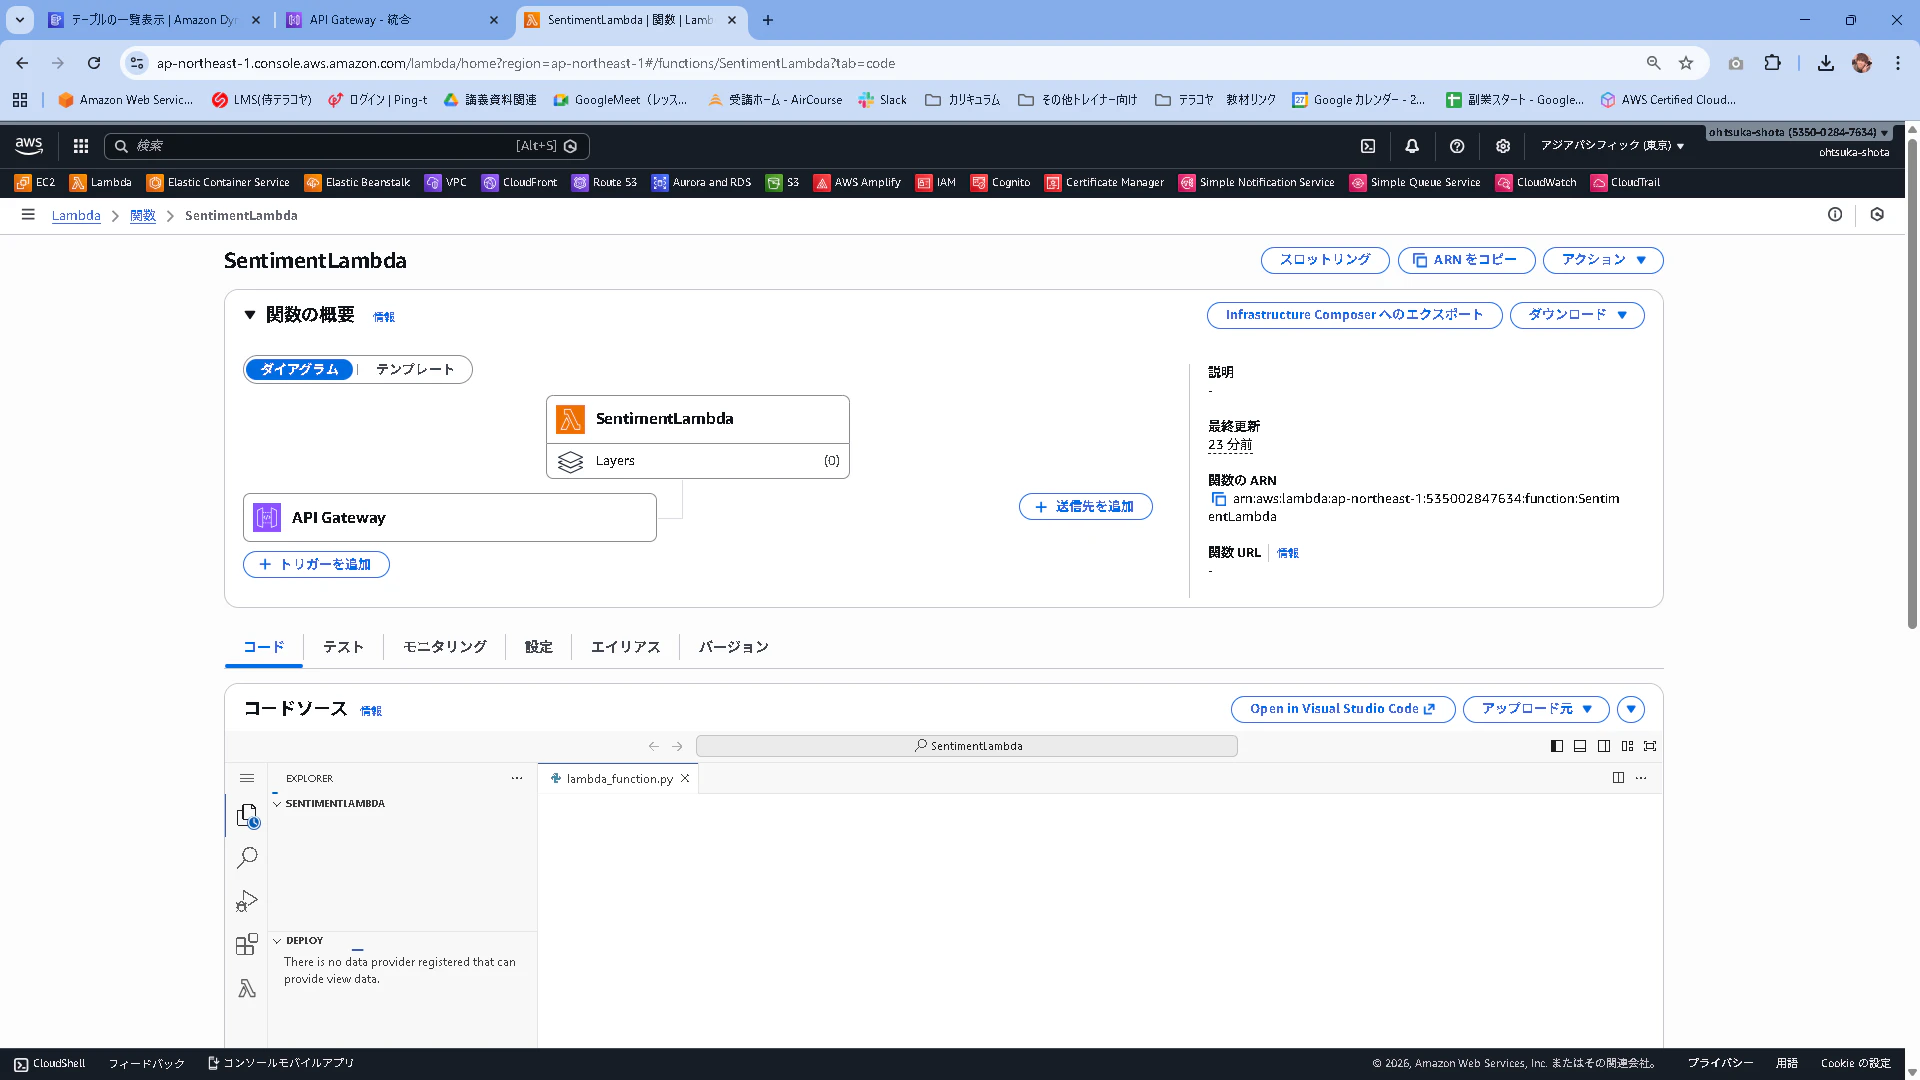Follow the Lambda breadcrumb link

pos(76,216)
